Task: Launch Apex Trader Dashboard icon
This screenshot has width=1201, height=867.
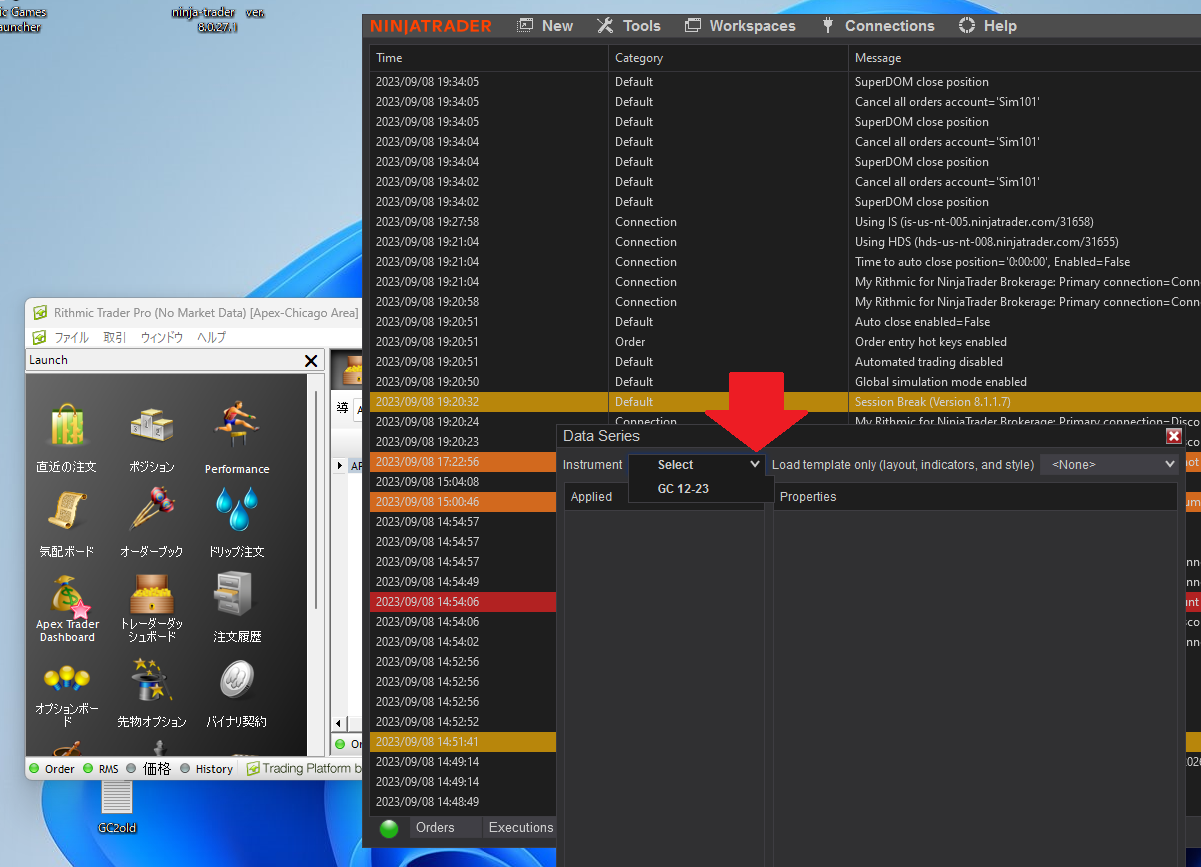Action: pyautogui.click(x=67, y=609)
